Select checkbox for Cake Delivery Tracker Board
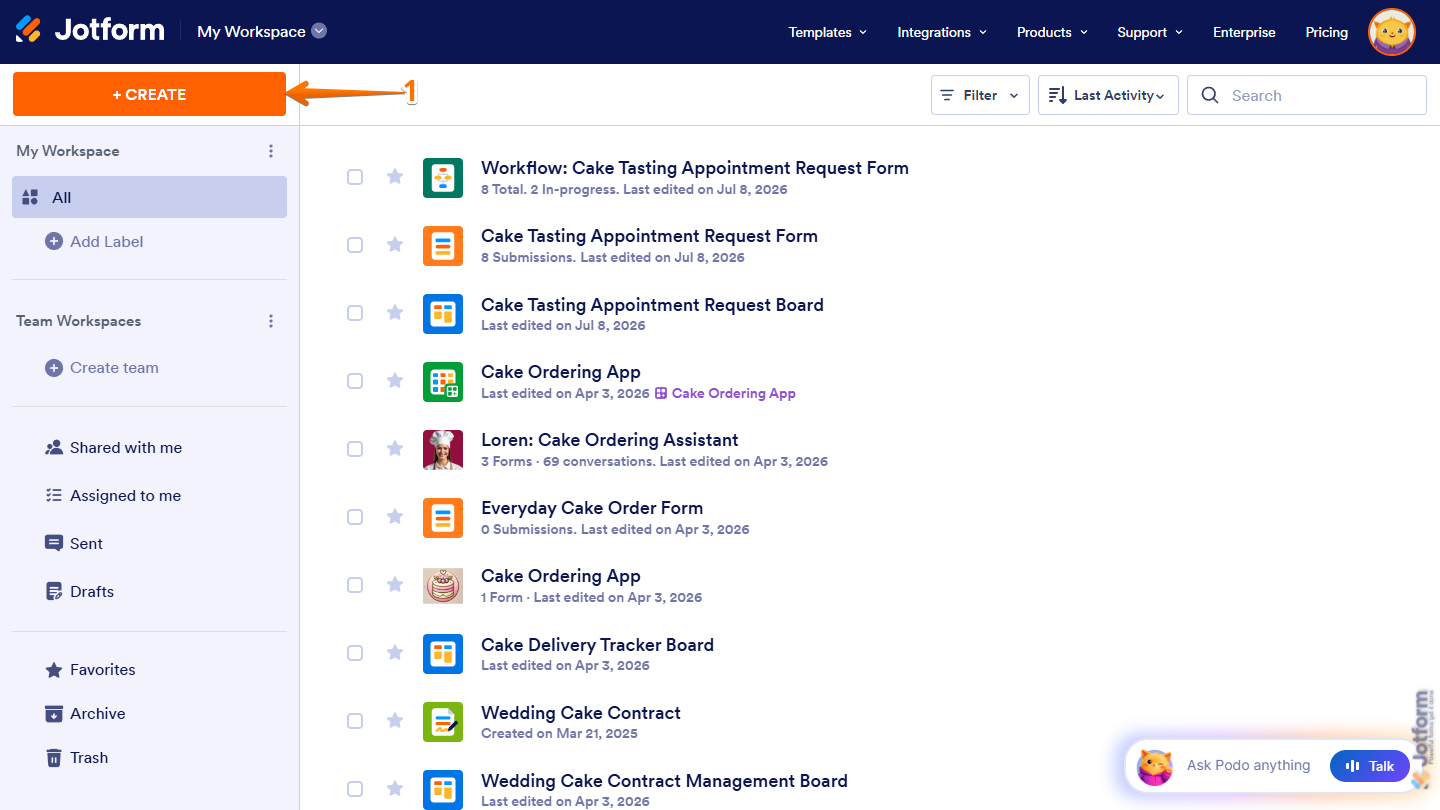 tap(355, 653)
